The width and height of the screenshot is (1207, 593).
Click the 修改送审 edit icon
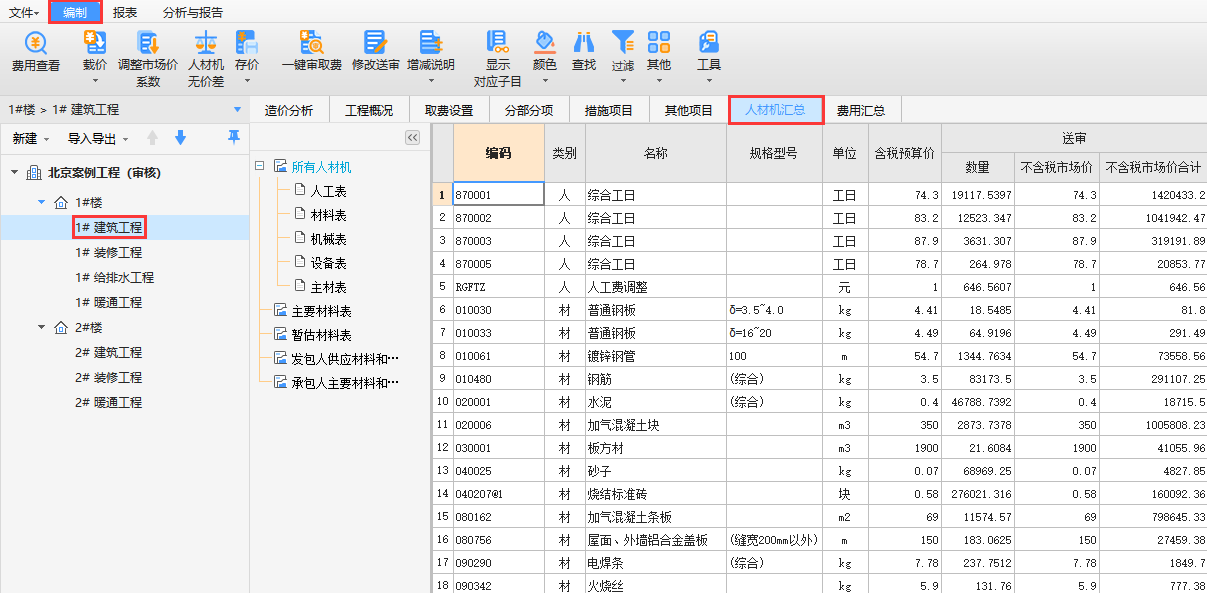[375, 44]
